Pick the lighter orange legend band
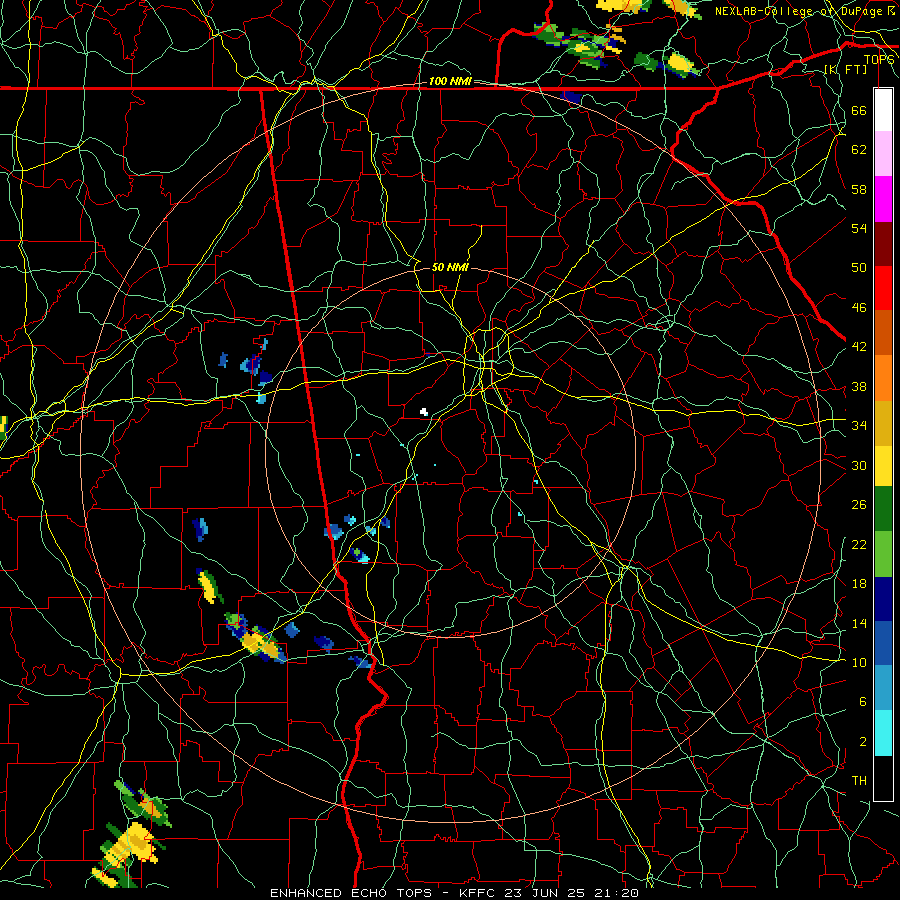This screenshot has width=900, height=900. coord(883,378)
